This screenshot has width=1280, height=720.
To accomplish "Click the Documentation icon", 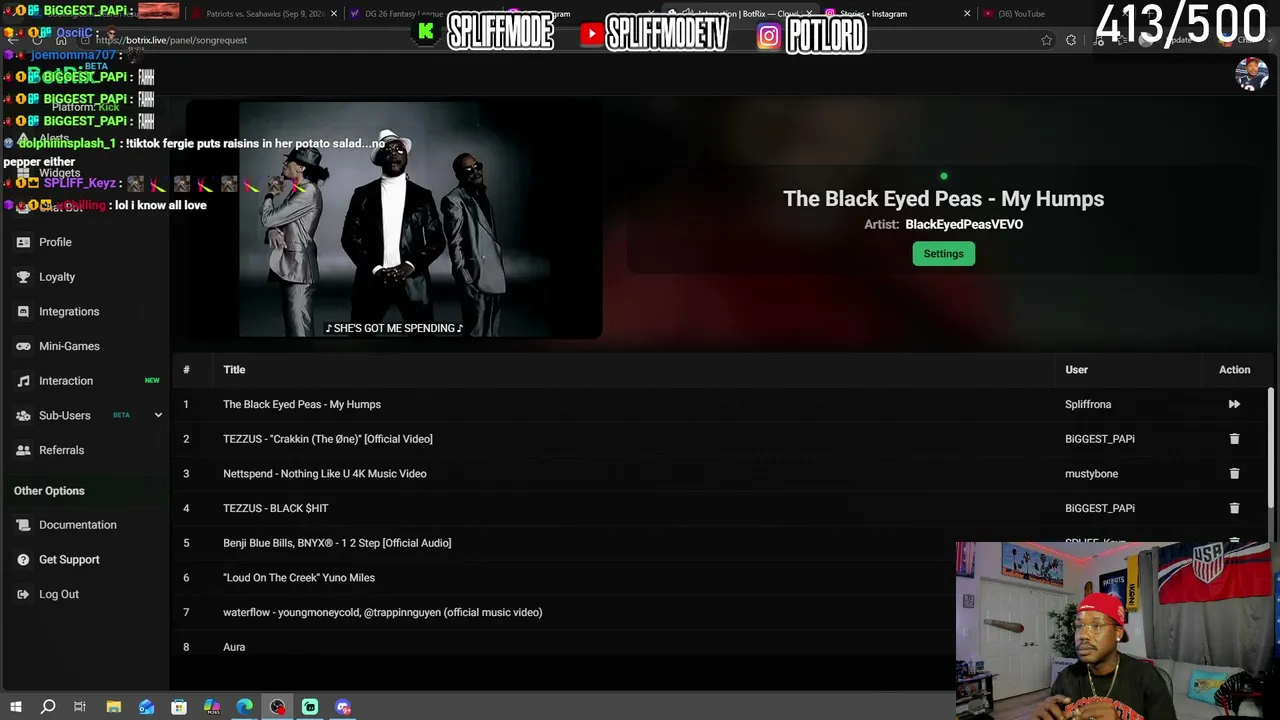I will [23, 525].
